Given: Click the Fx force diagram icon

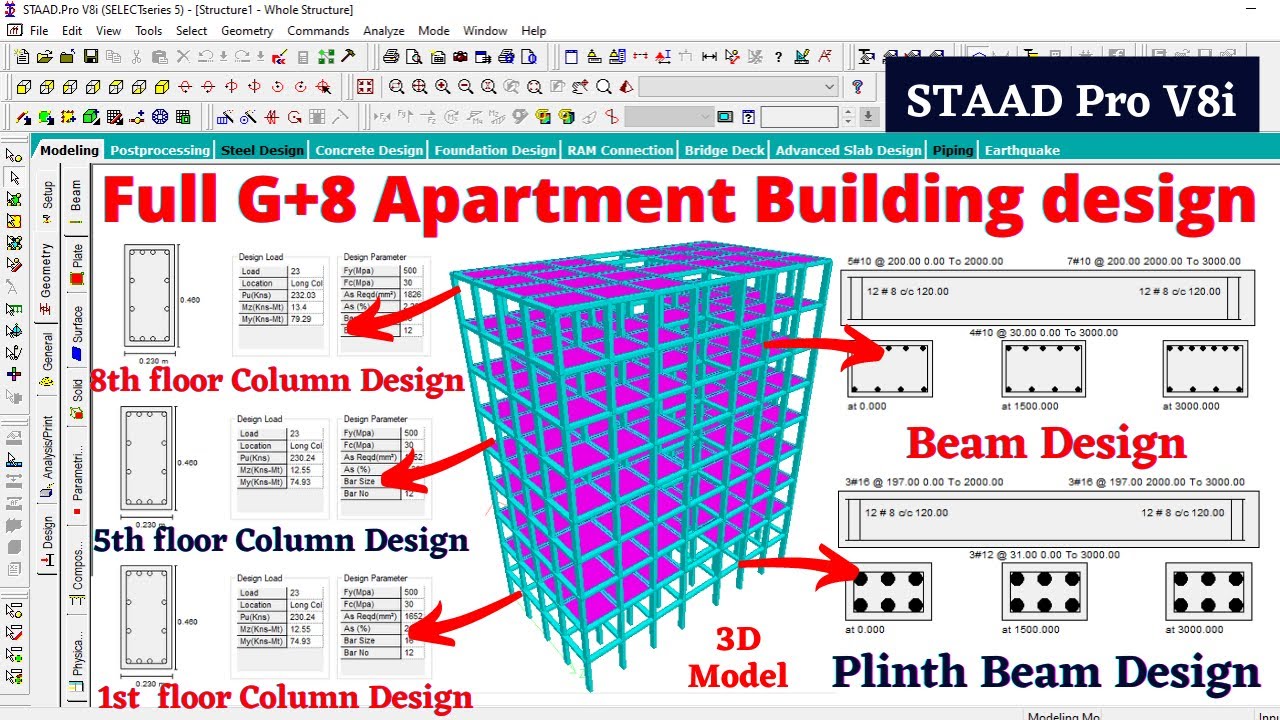Looking at the screenshot, I should pyautogui.click(x=382, y=117).
